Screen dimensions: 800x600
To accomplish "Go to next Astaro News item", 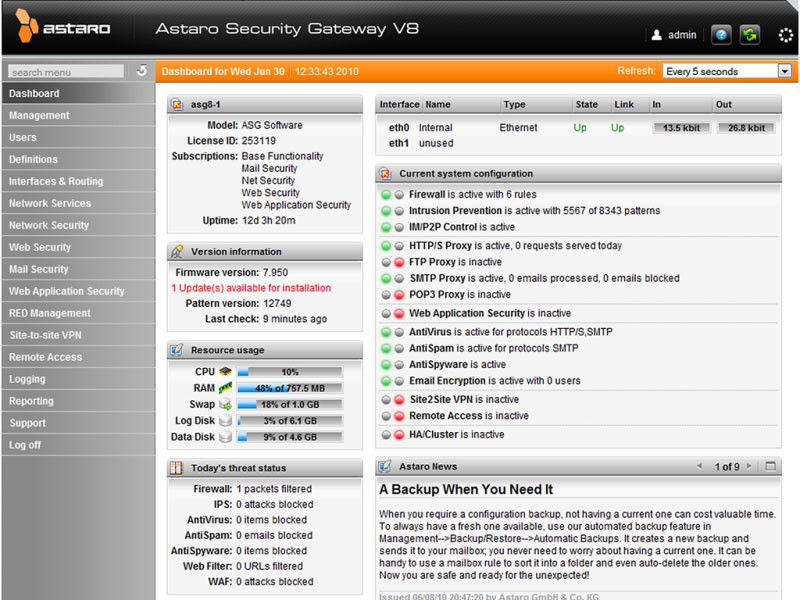I will (749, 466).
